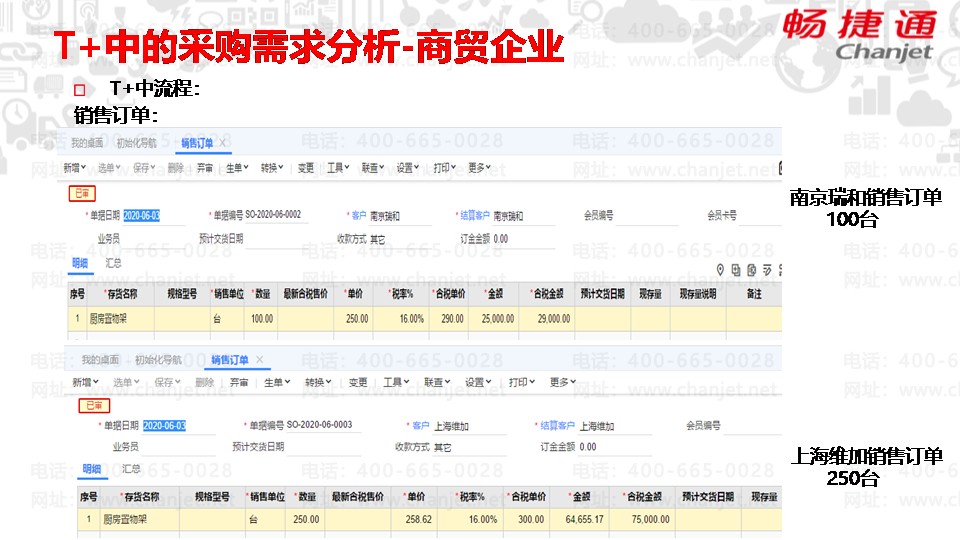Open 工具 dropdown in the 上海维加 order toolbar
This screenshot has width=960, height=540.
tap(396, 382)
